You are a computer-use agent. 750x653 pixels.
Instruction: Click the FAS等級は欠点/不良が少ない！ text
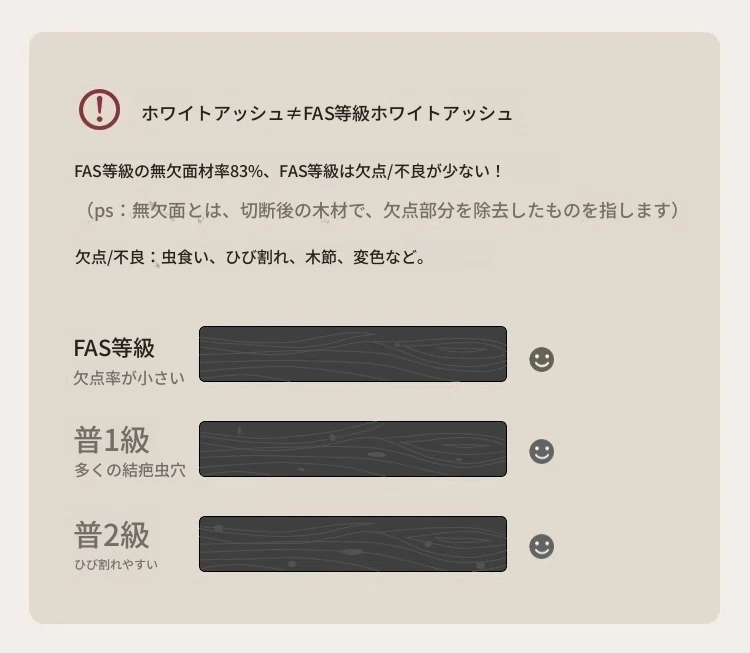[392, 171]
